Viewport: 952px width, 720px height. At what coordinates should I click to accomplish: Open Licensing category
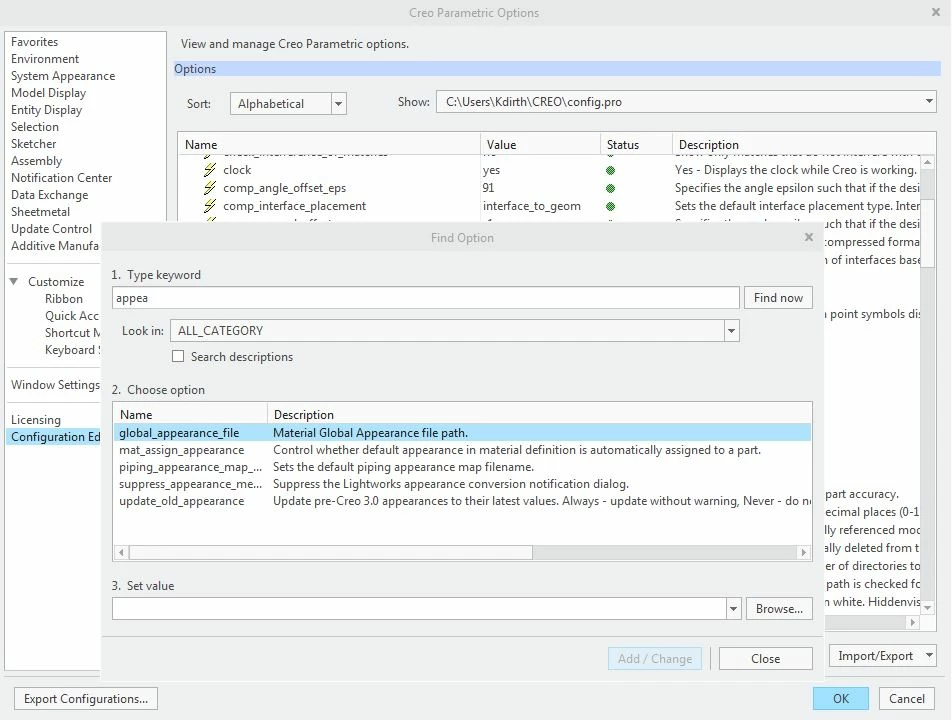(x=36, y=419)
